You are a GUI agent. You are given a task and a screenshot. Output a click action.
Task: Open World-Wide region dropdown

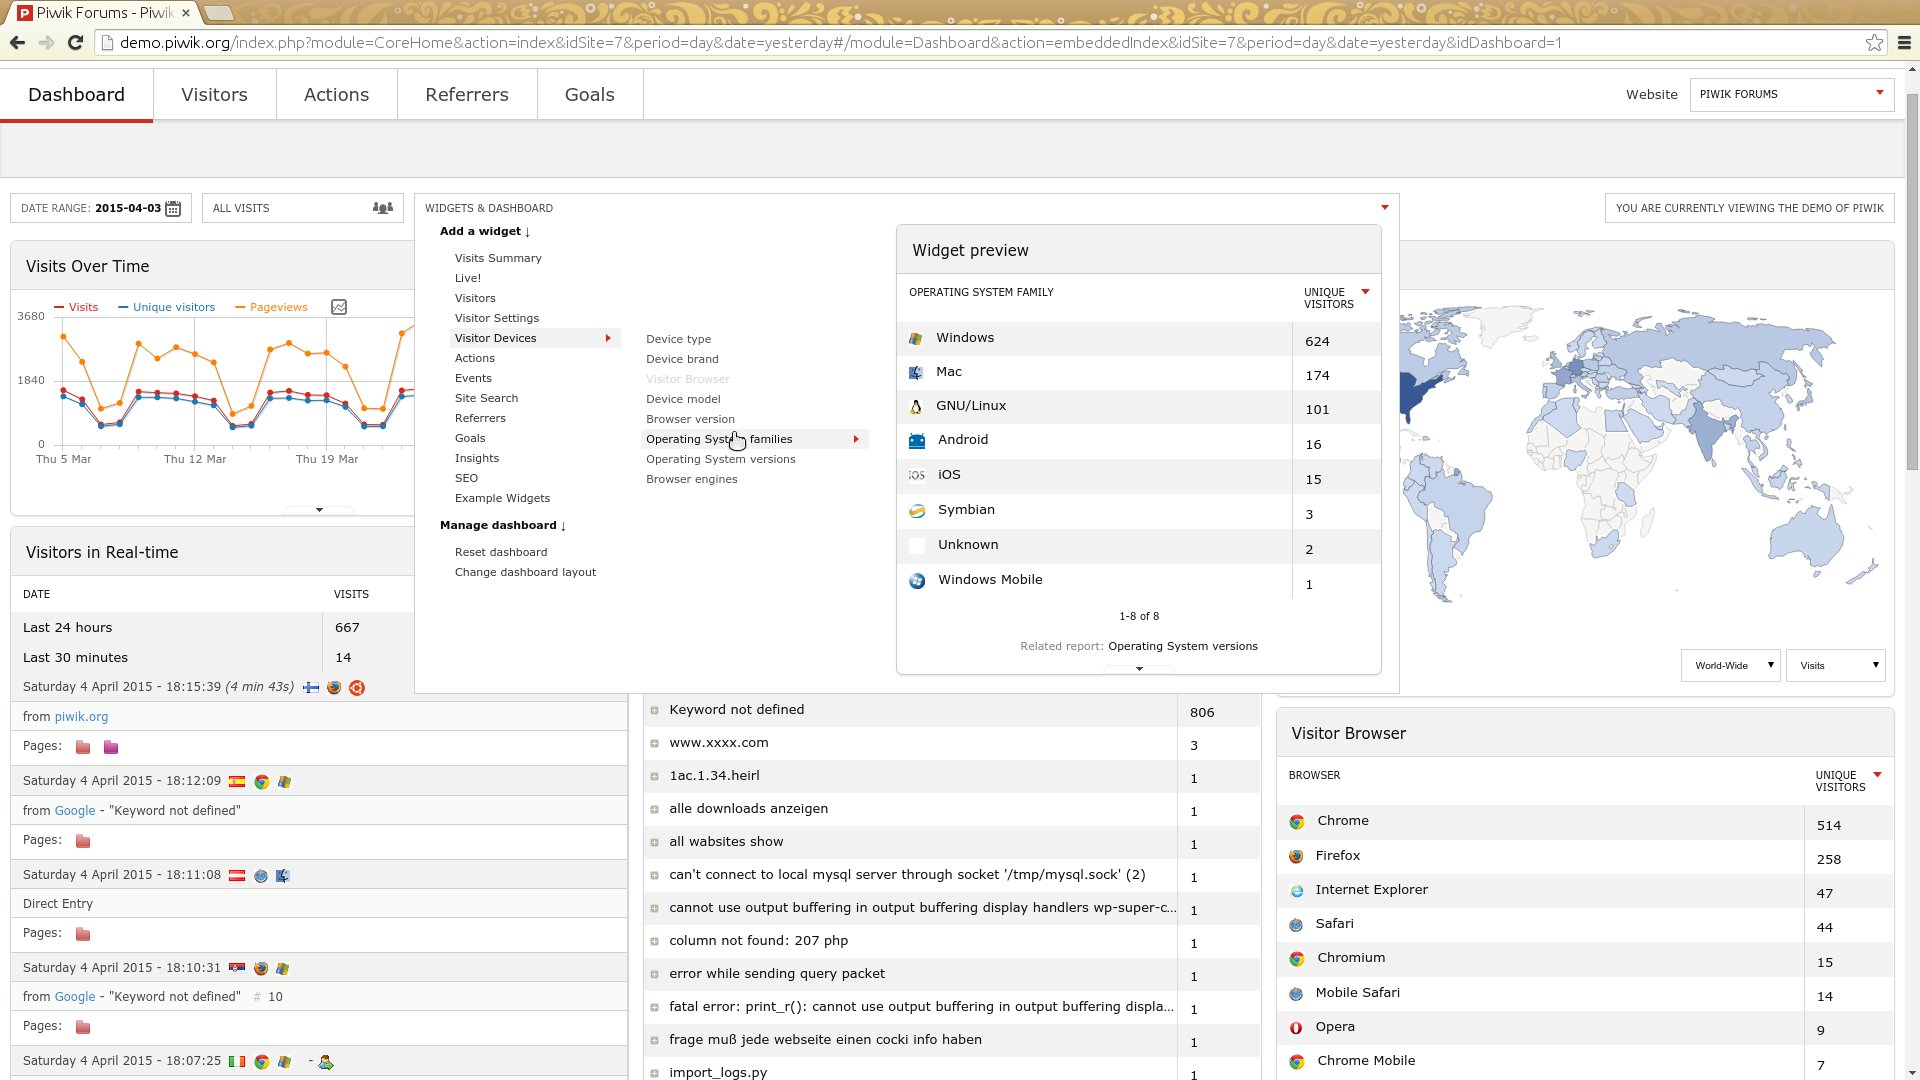(x=1731, y=665)
